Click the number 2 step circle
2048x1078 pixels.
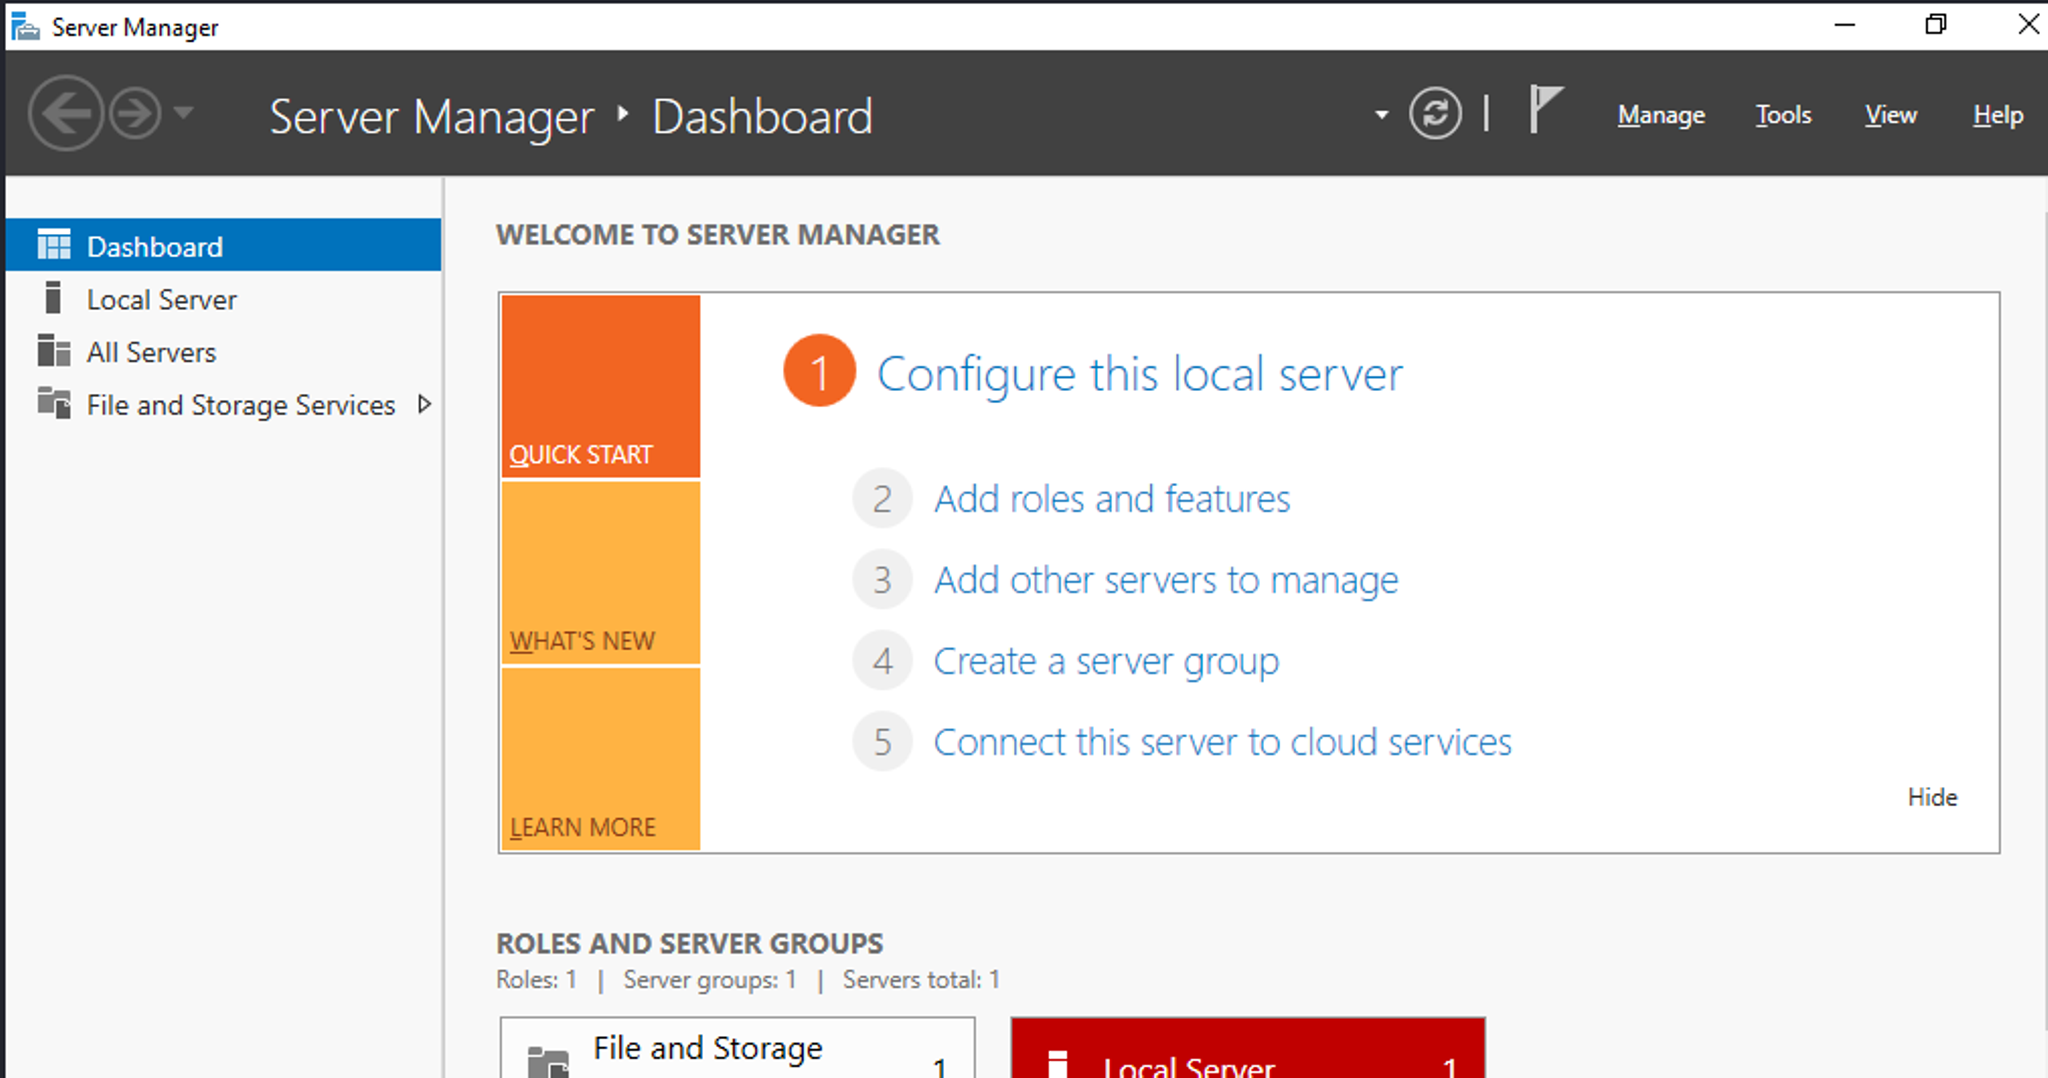tap(882, 498)
